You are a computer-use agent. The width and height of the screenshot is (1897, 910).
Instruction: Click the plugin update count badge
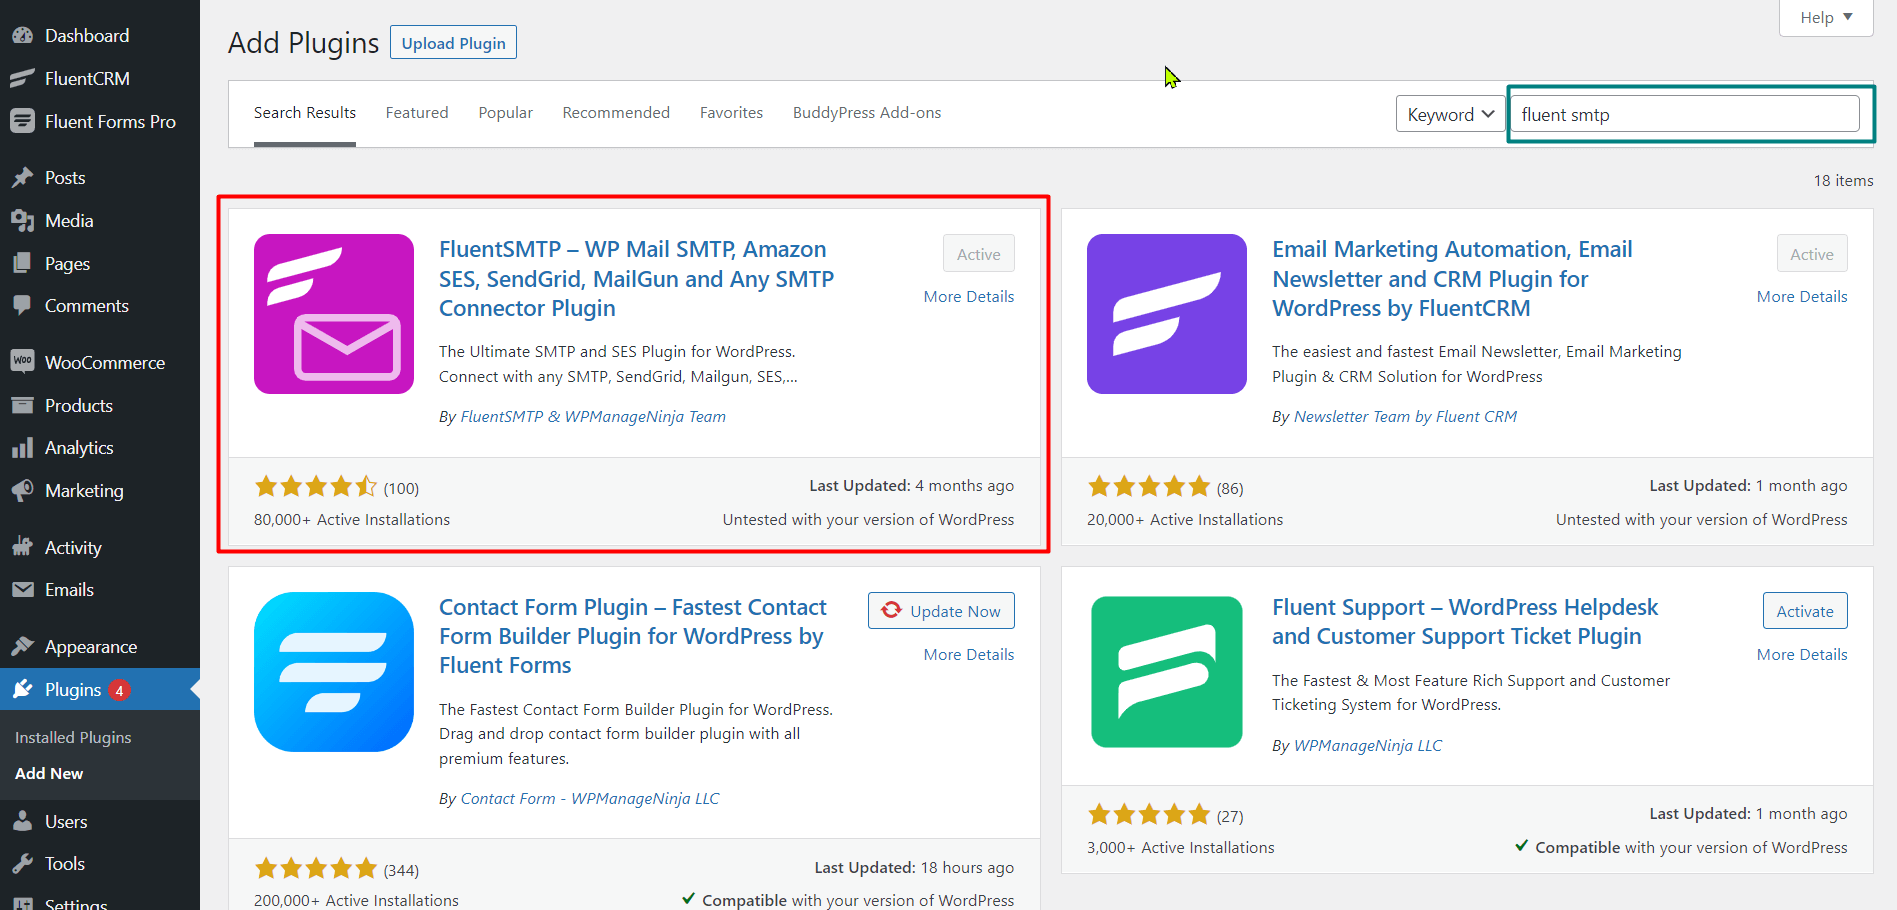[119, 690]
